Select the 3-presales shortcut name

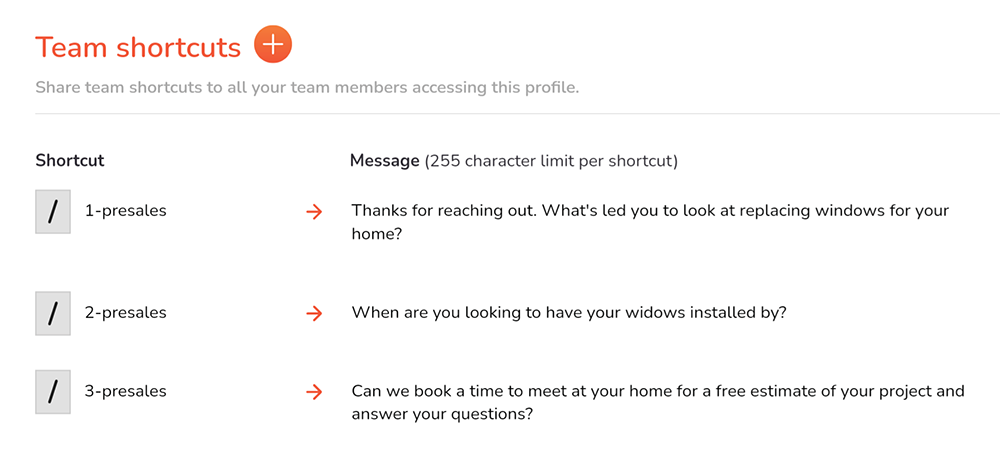pos(126,391)
